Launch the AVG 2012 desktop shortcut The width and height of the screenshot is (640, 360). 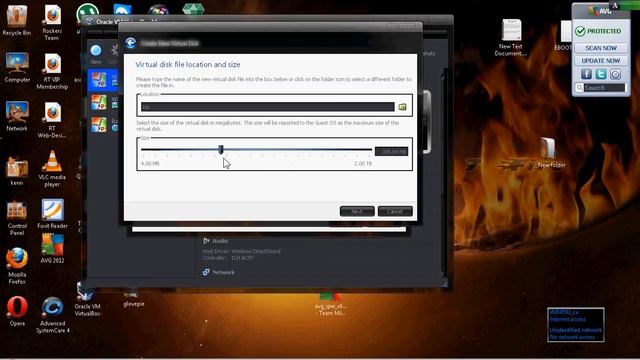[52, 249]
